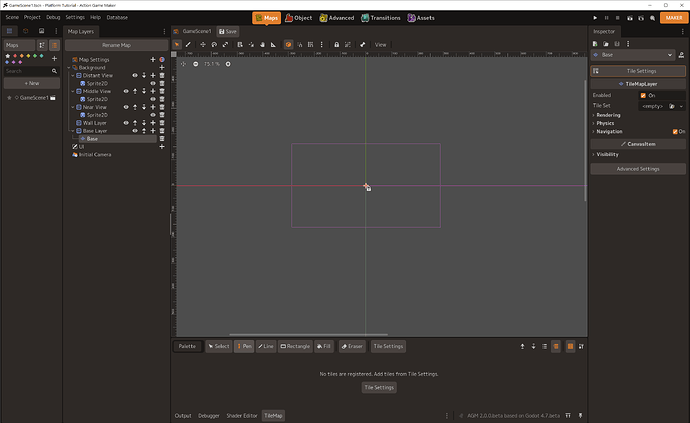Collapse the Distant View layer
The image size is (690, 423).
click(73, 75)
